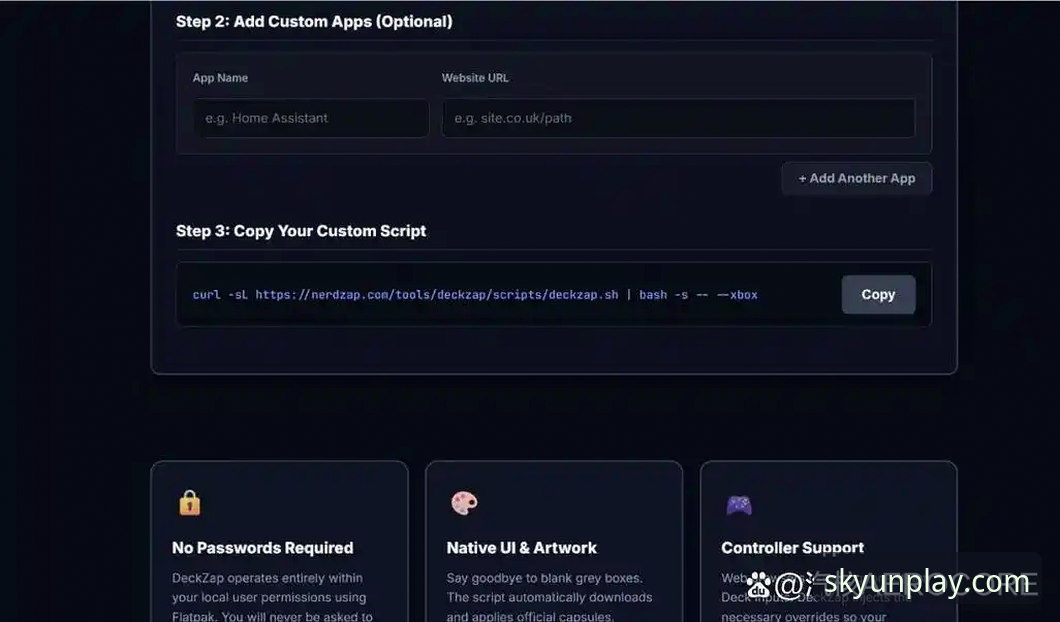
Task: Copy the custom script with Copy button
Action: pos(878,294)
